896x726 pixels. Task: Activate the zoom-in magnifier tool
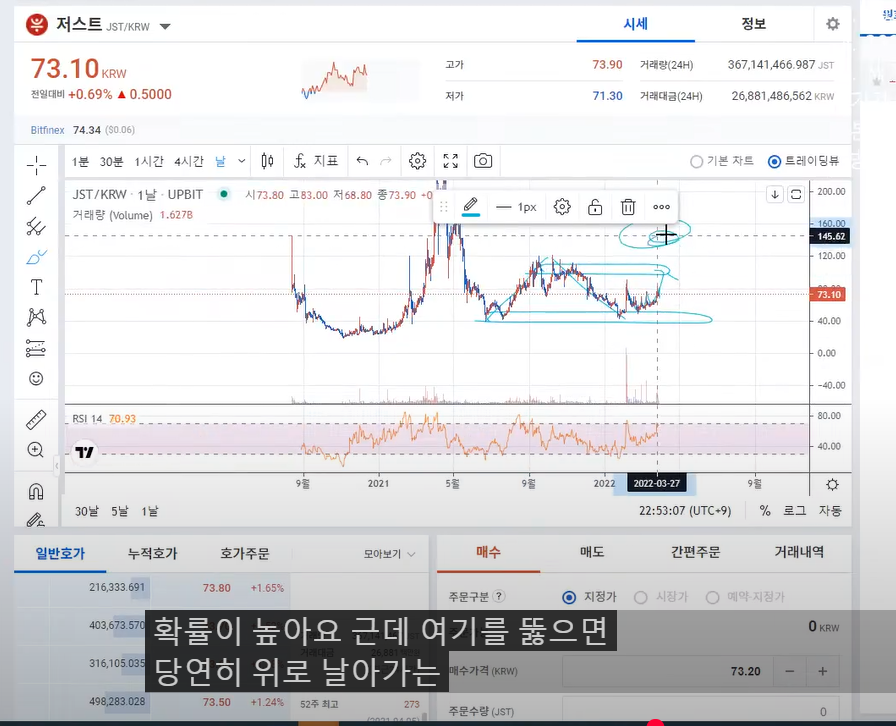click(x=36, y=450)
